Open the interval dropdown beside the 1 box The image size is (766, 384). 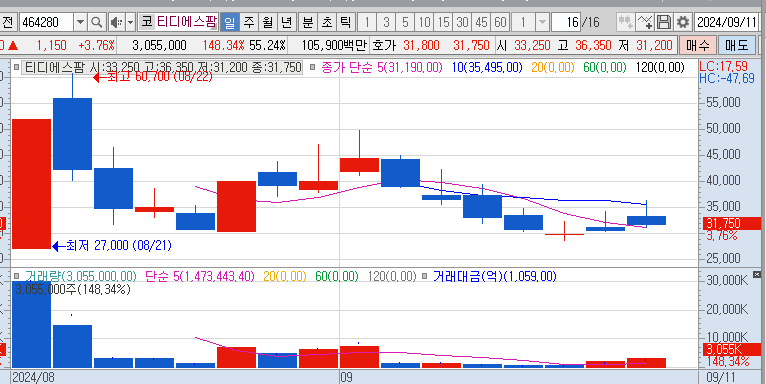(542, 22)
